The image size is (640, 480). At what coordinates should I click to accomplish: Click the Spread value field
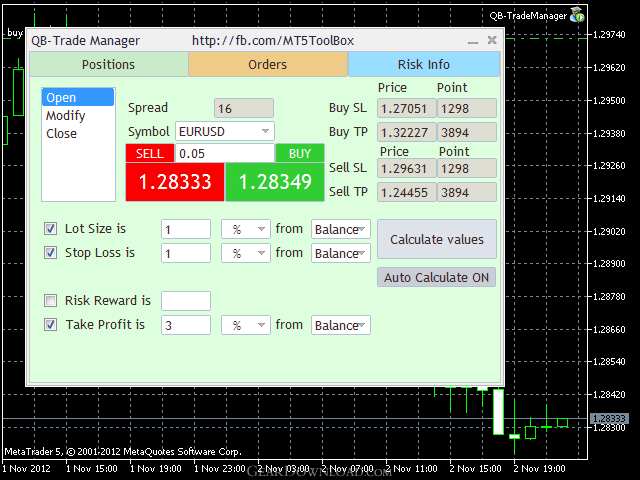click(x=244, y=108)
